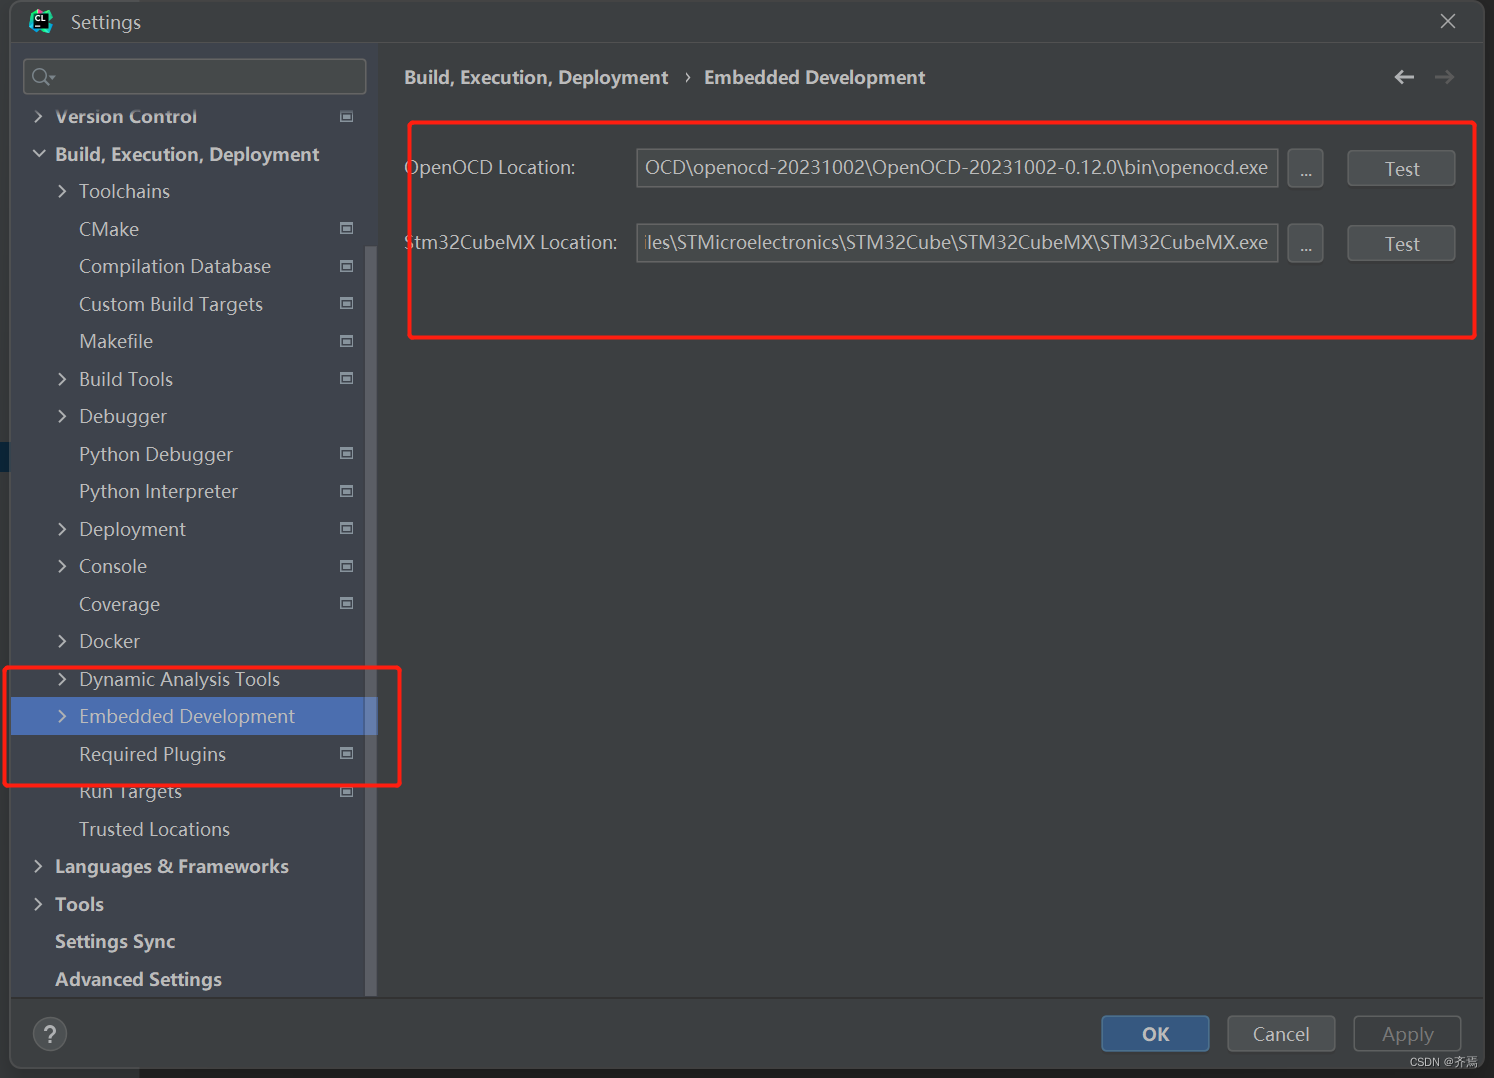The height and width of the screenshot is (1078, 1494).
Task: Expand the Build Tools node
Action: 62,379
